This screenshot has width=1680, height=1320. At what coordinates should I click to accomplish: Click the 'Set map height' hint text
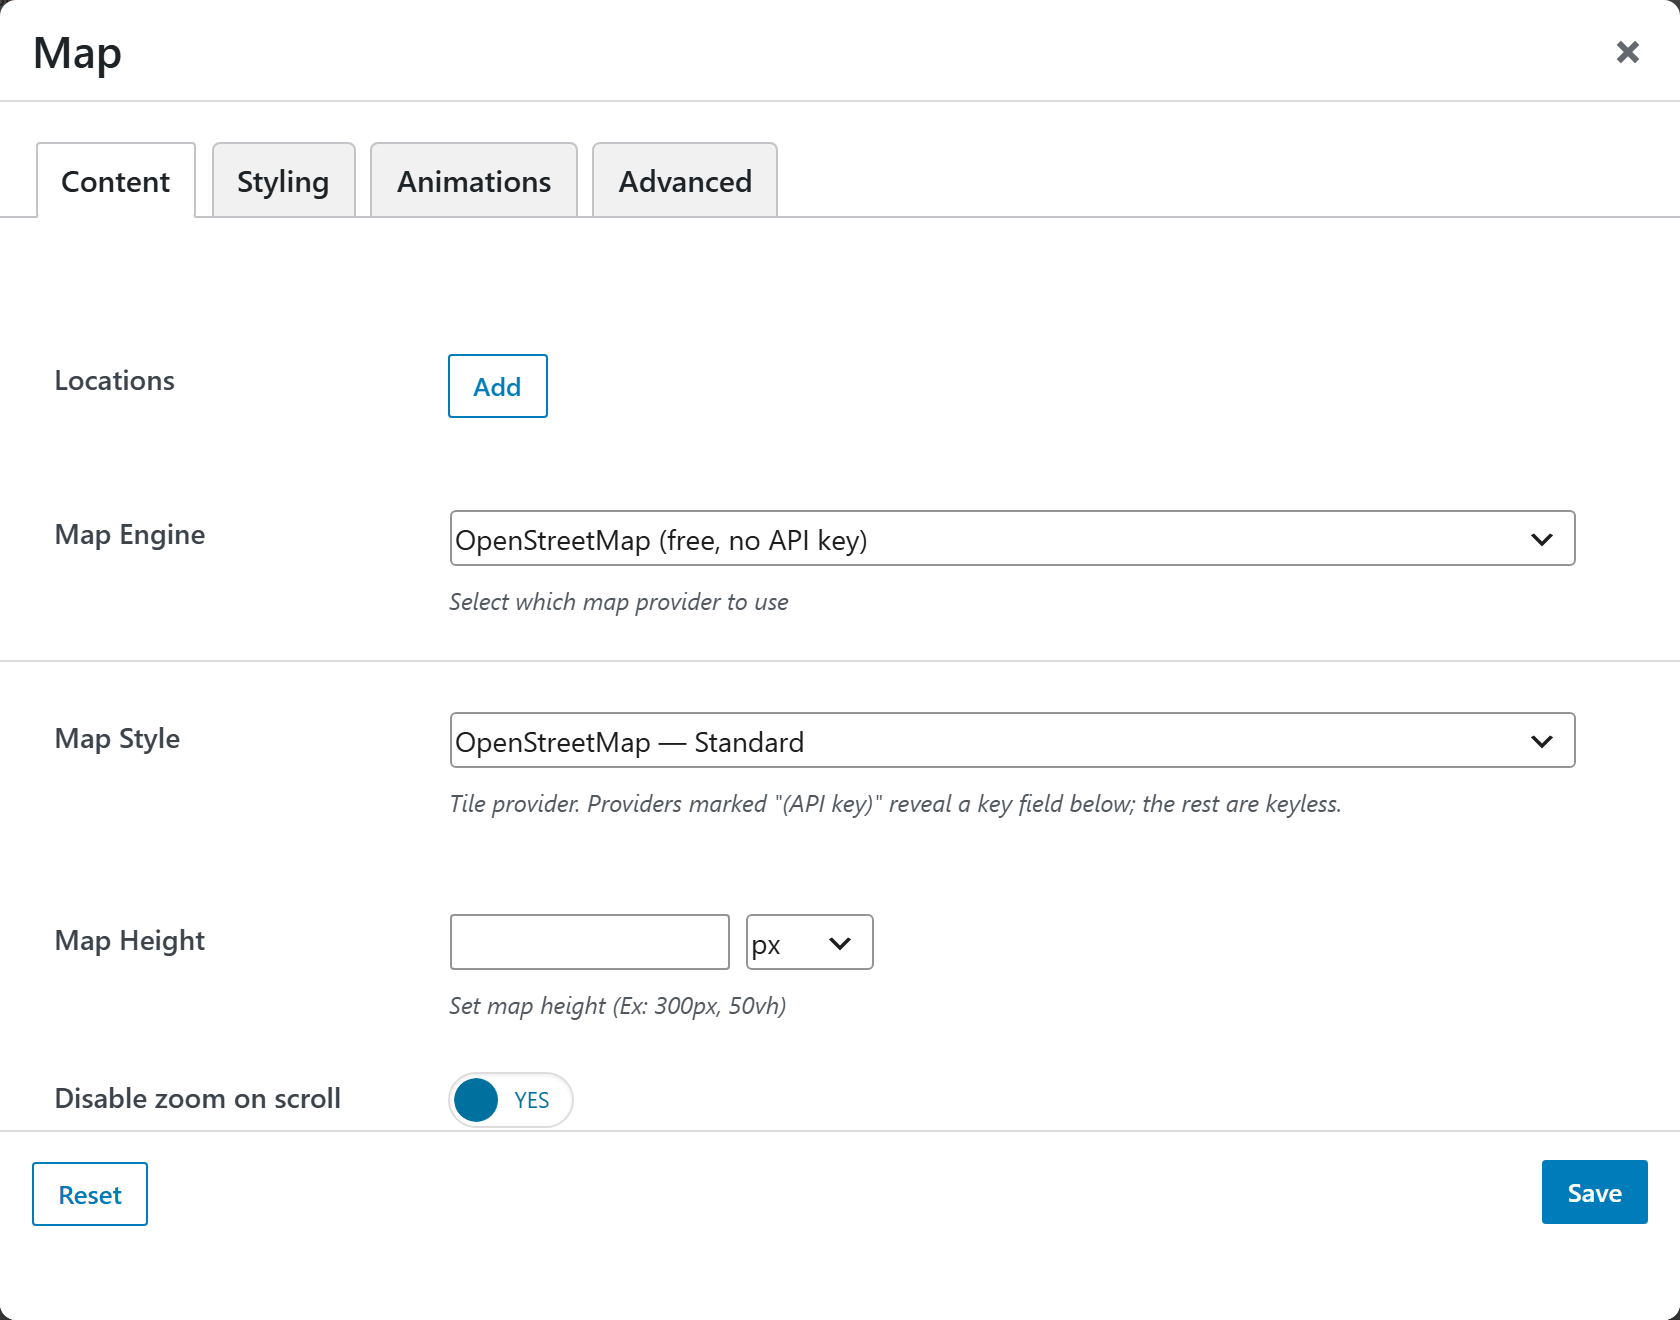tap(618, 1006)
